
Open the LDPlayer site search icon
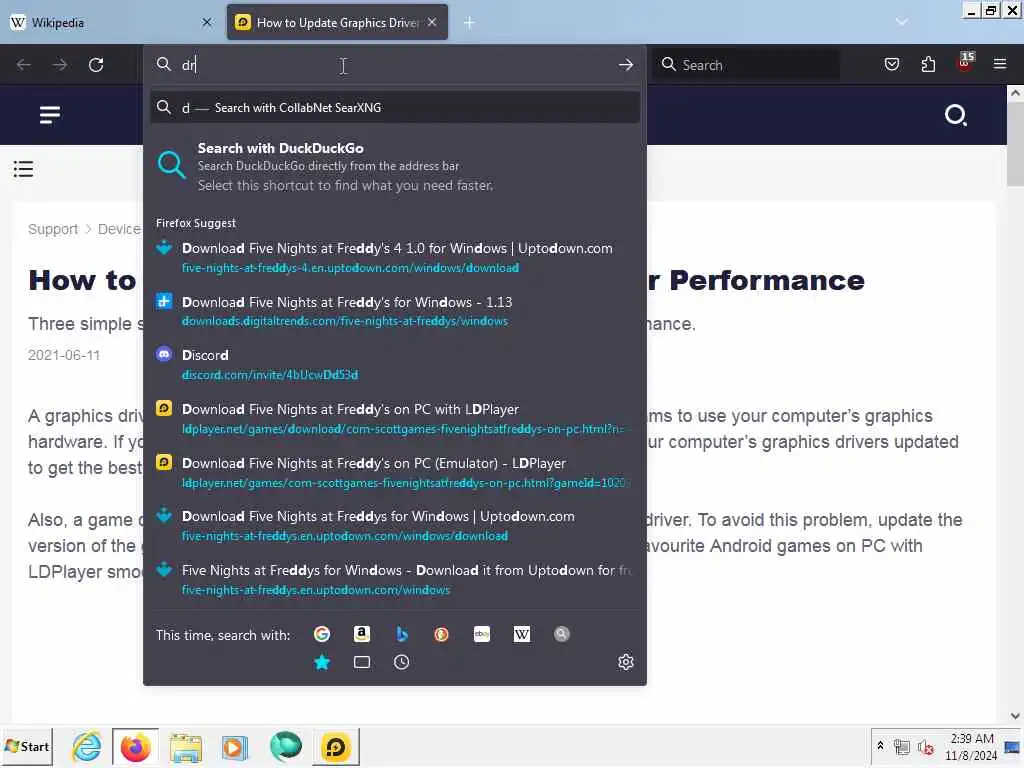pyautogui.click(x=955, y=115)
